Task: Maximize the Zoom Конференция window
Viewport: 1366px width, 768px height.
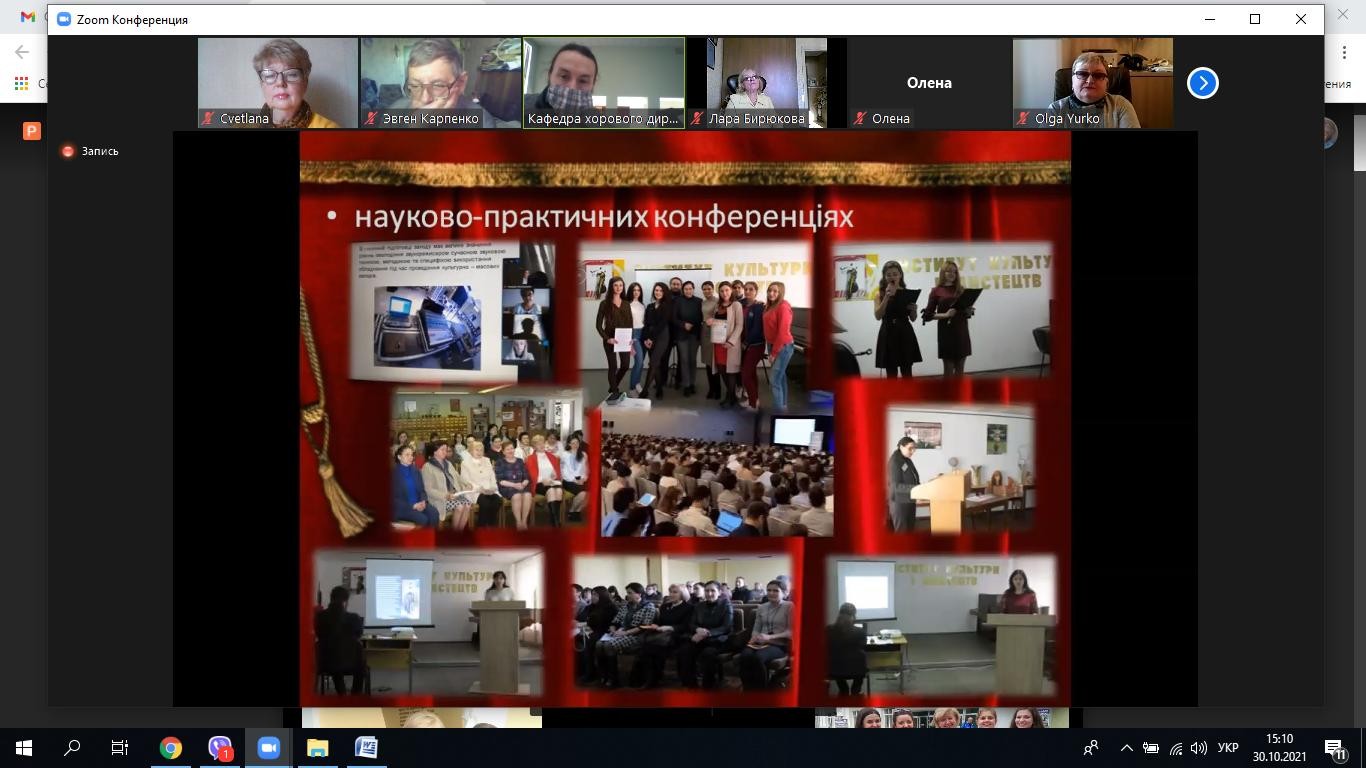Action: click(x=1255, y=19)
